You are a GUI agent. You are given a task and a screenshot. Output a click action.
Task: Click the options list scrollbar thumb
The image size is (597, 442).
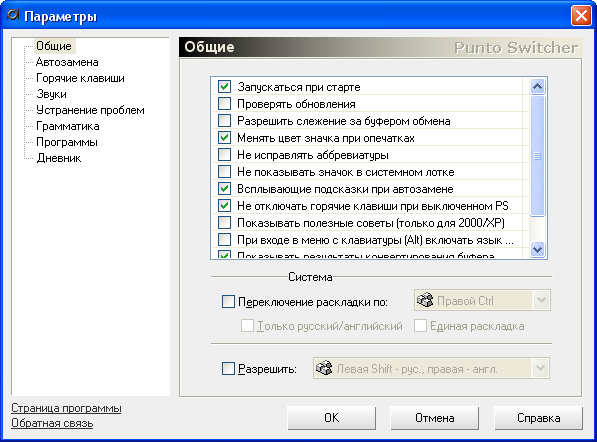tap(537, 156)
